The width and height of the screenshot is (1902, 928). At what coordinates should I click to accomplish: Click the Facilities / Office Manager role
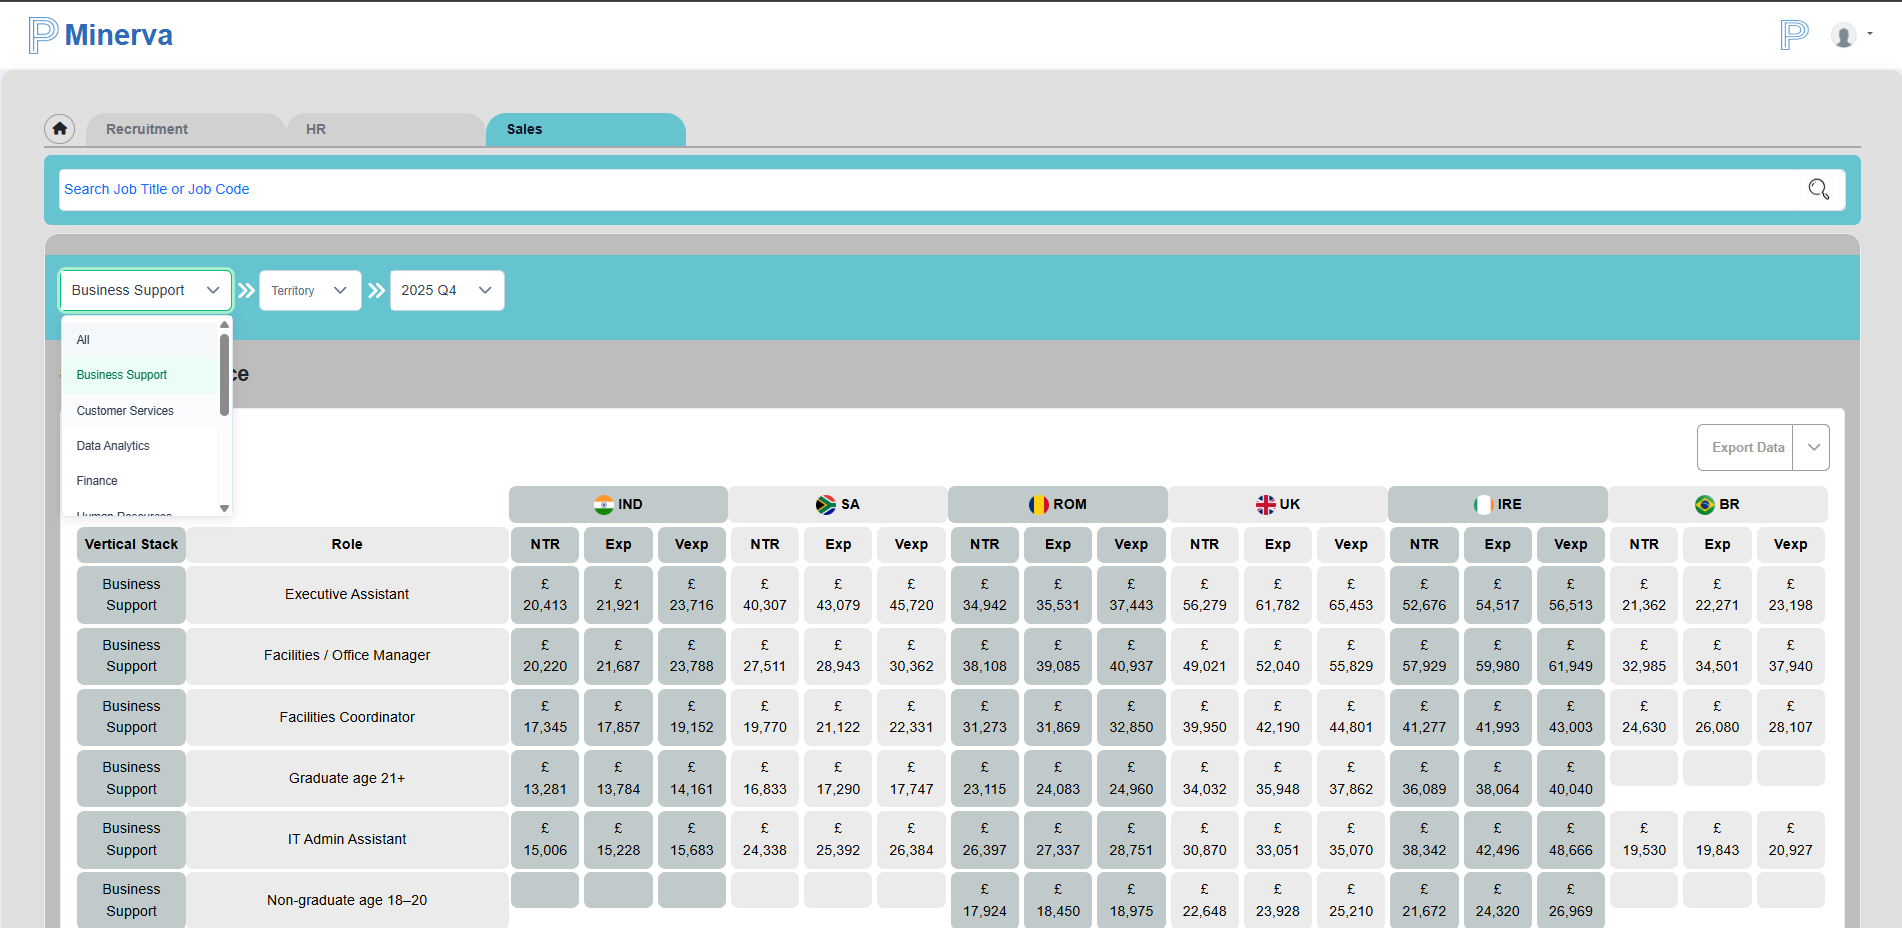(x=347, y=655)
